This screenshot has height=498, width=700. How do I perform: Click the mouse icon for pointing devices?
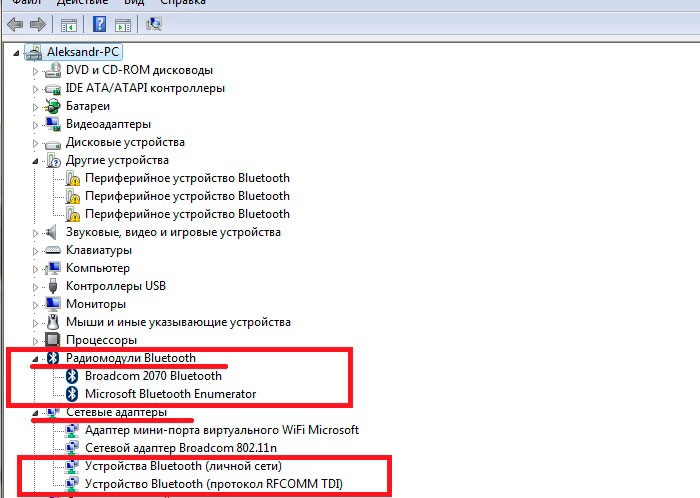pyautogui.click(x=53, y=322)
